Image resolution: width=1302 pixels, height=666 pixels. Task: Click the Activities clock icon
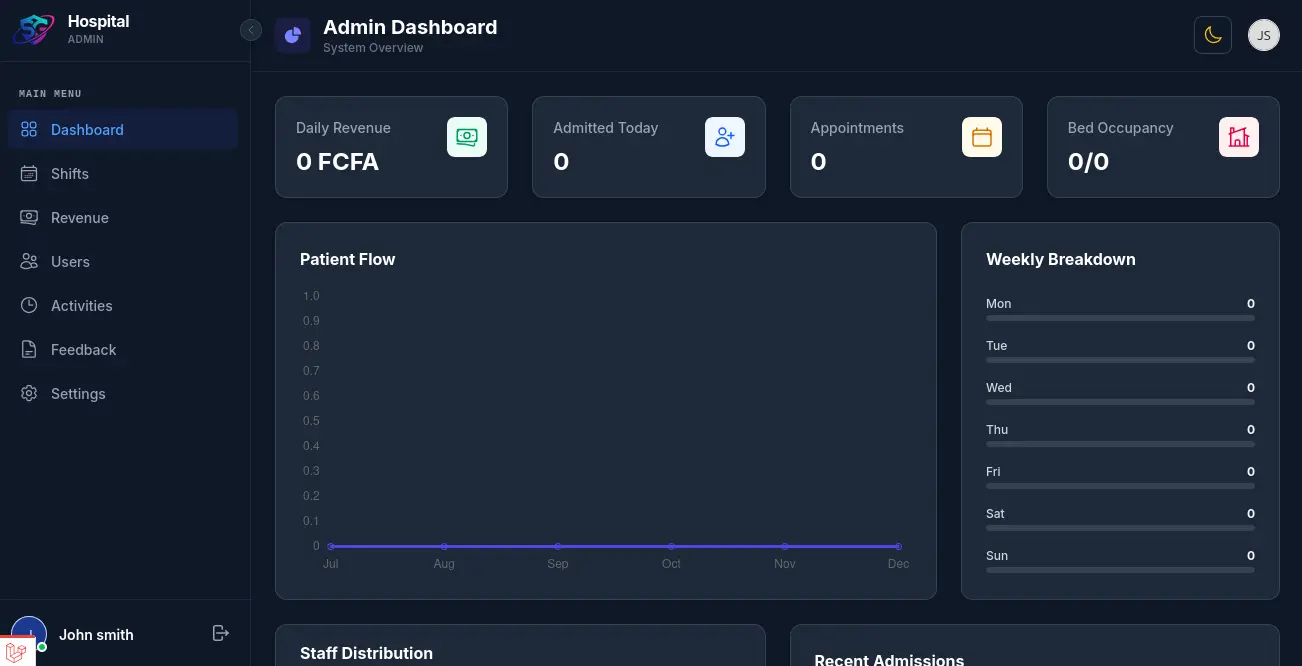coord(29,306)
